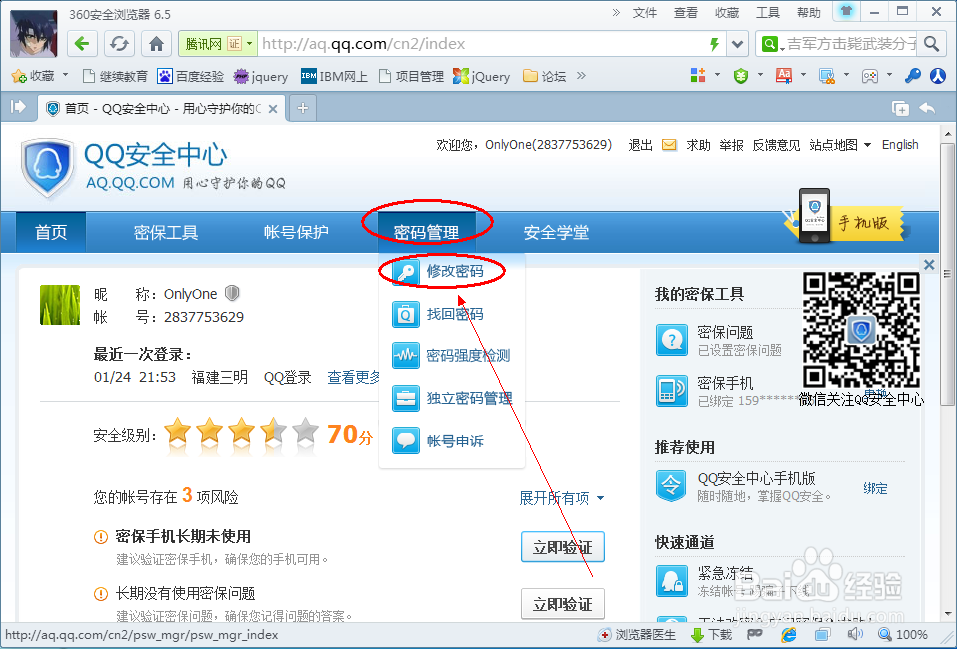The height and width of the screenshot is (649, 957).
Task: Click 立即验证 for 密保手机长期未使用
Action: click(563, 547)
